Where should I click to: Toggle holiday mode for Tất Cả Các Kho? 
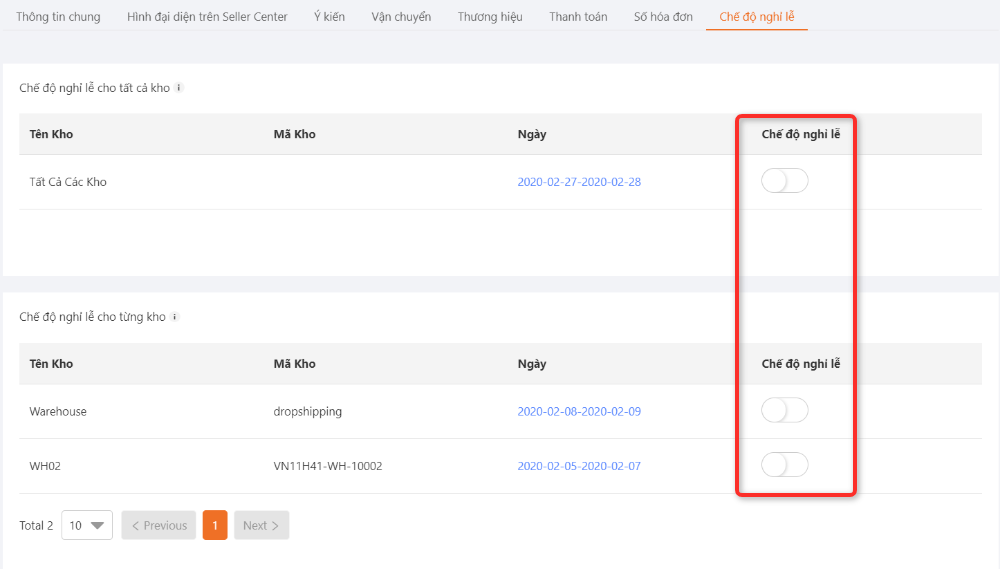784,182
